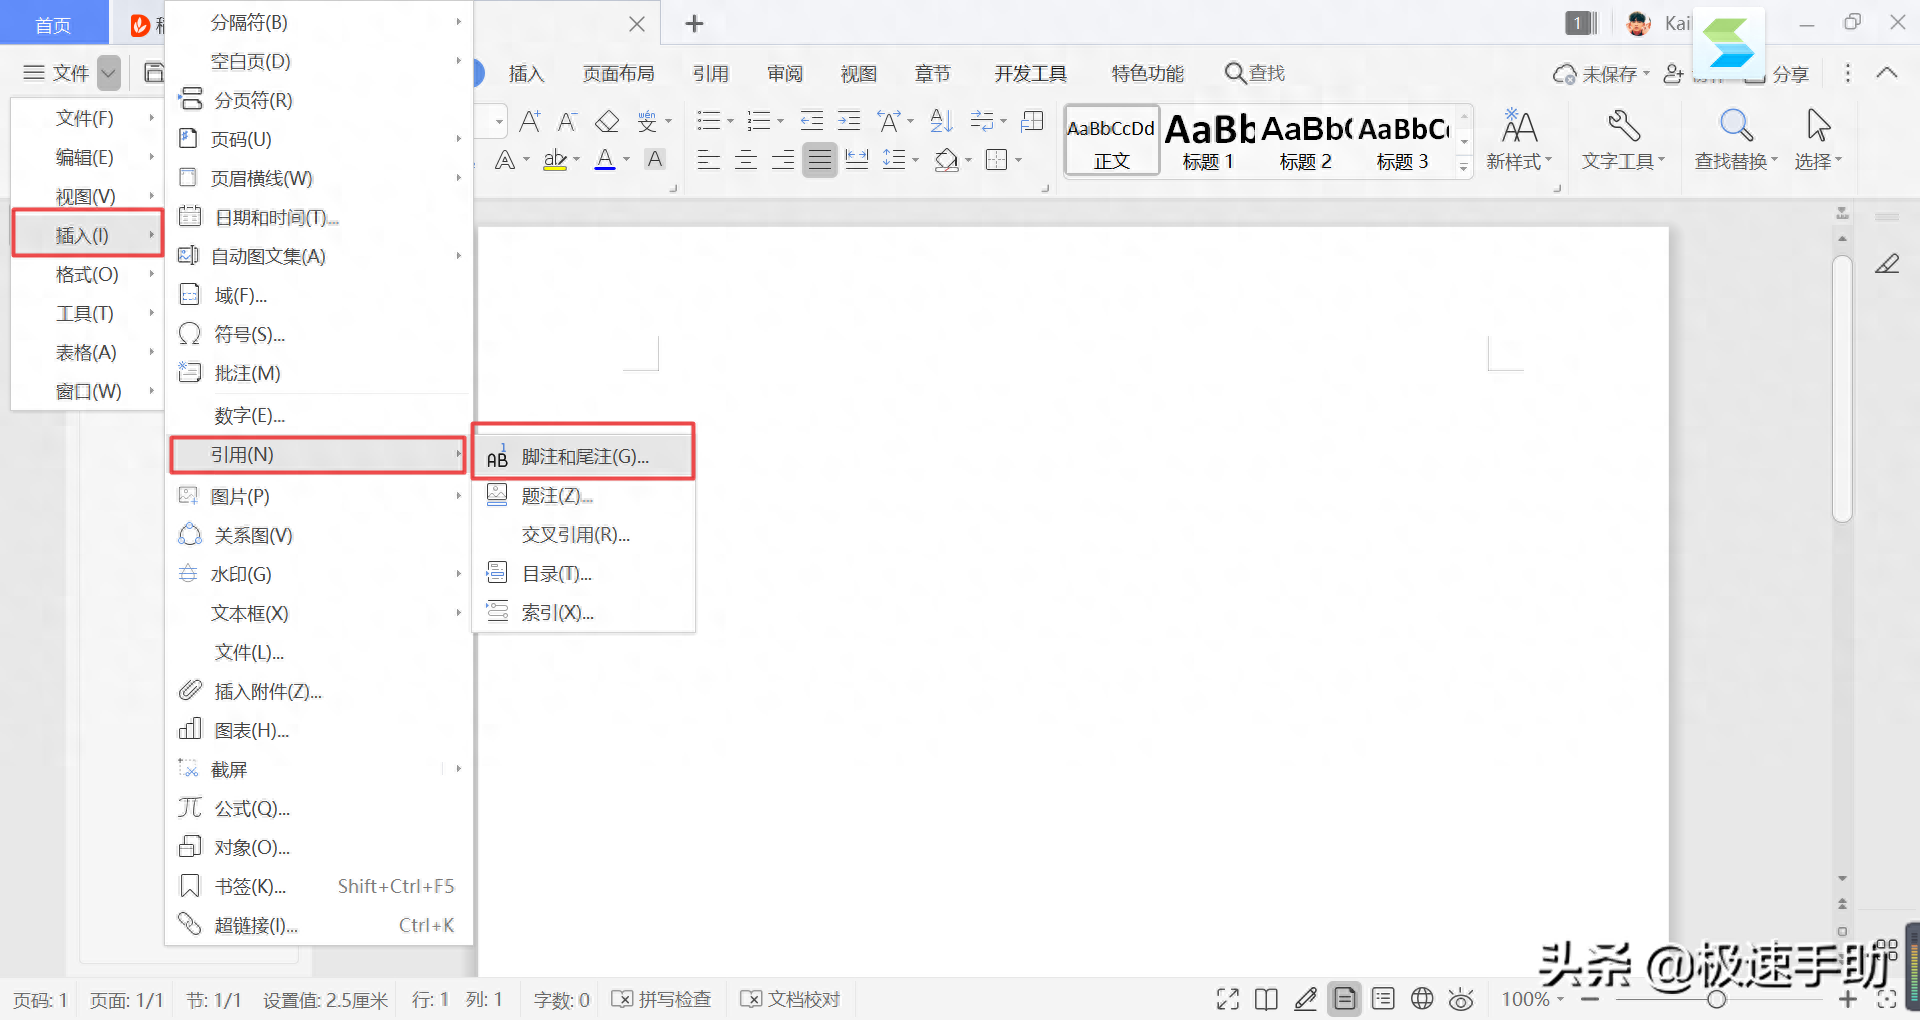The height and width of the screenshot is (1020, 1920).
Task: Click the 选择 selection cursor tool
Action: pos(1818,140)
